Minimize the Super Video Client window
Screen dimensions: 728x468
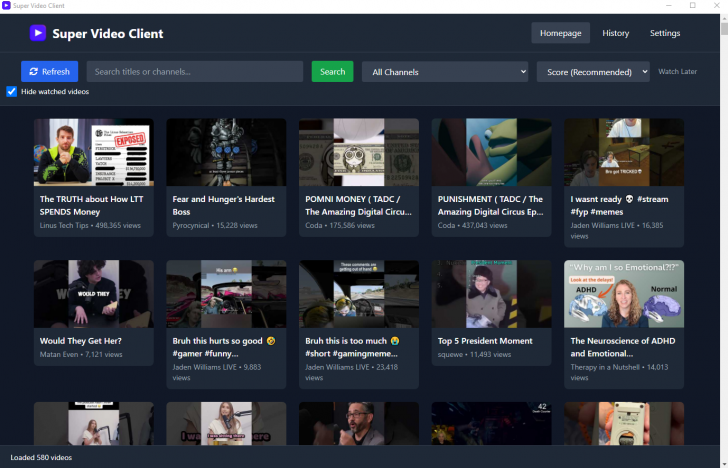tap(669, 6)
